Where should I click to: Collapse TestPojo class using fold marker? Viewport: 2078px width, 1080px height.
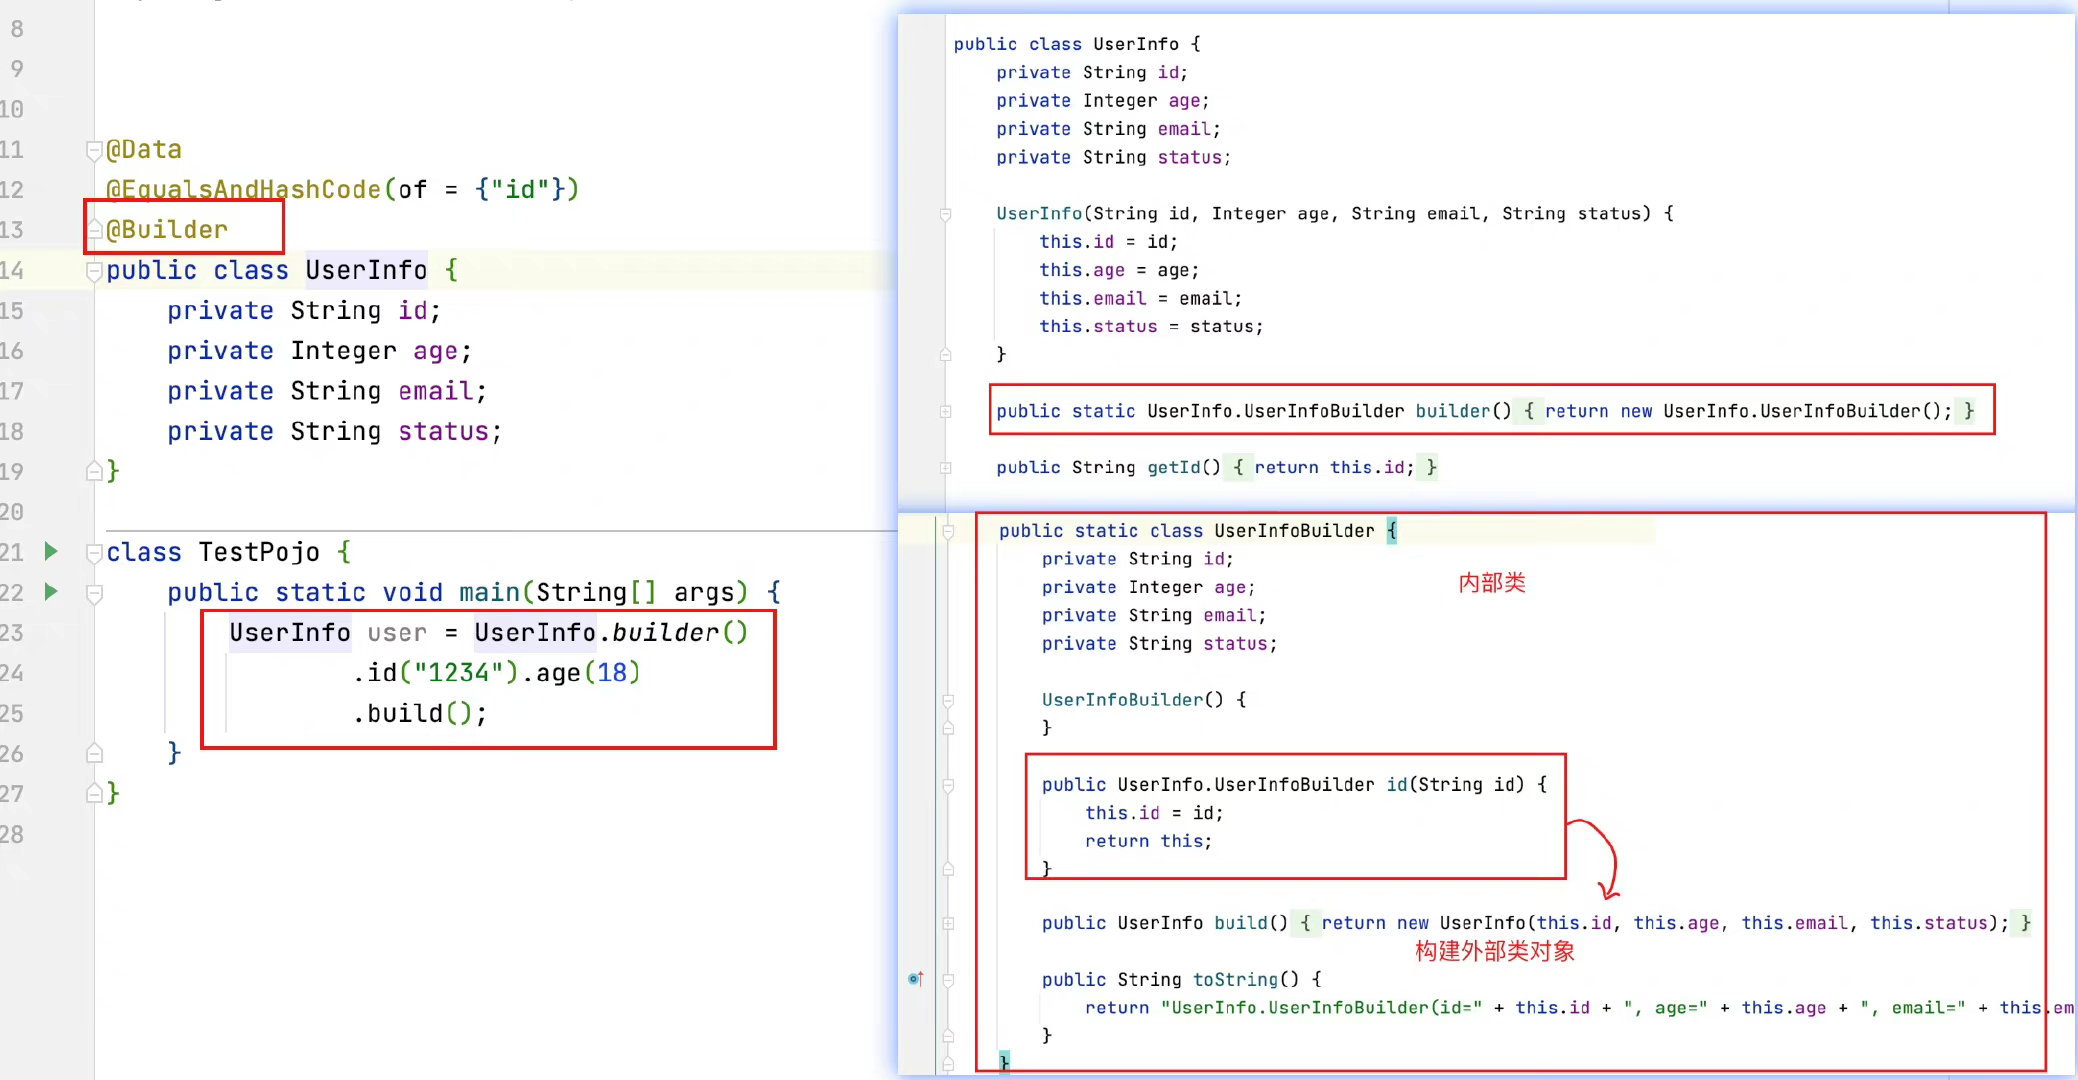[94, 552]
